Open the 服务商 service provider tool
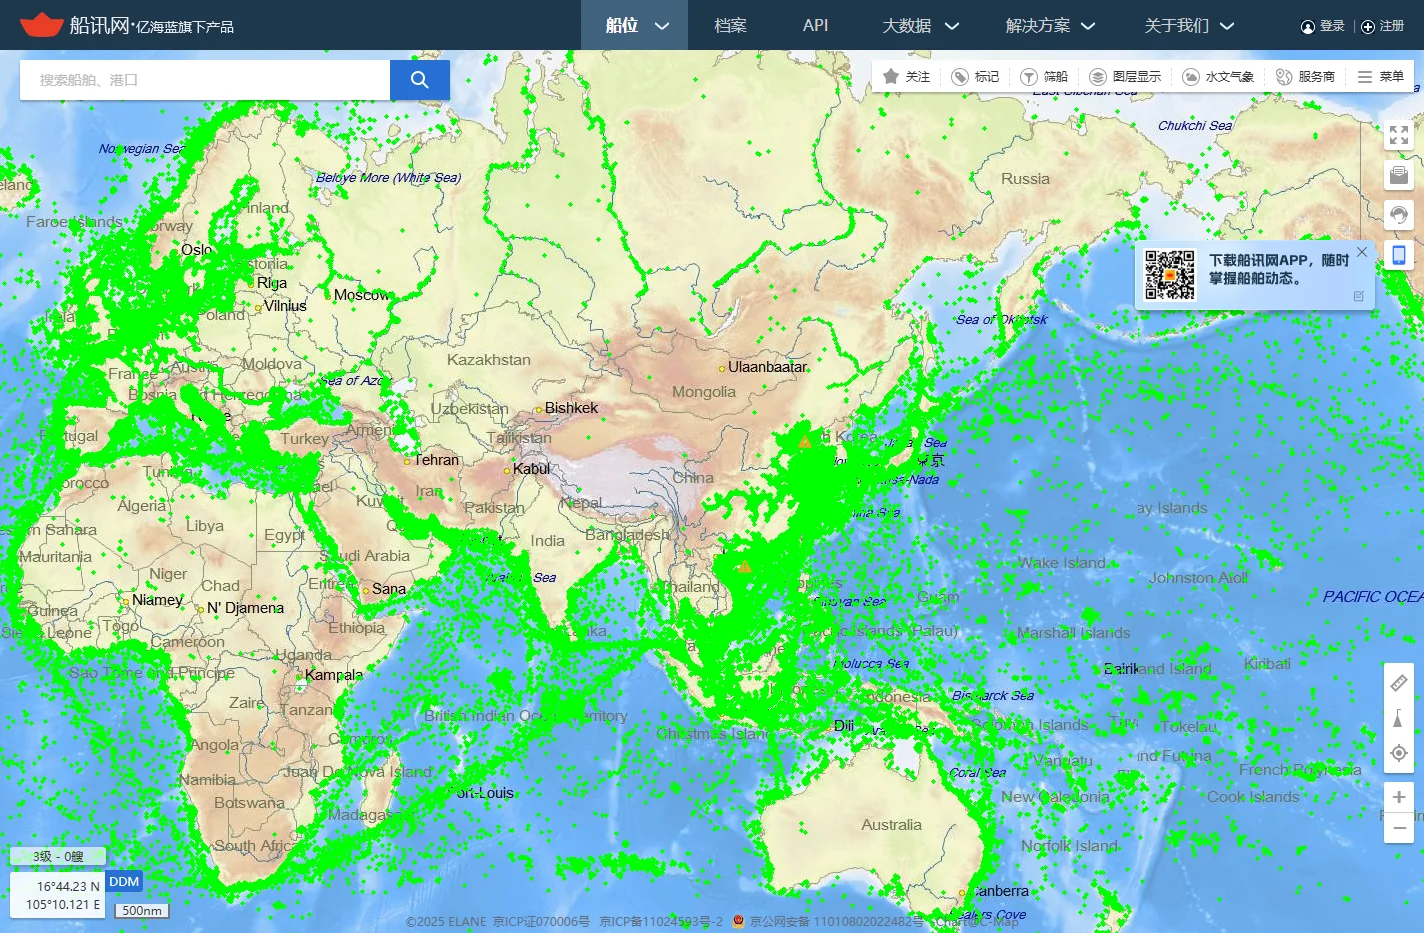The width and height of the screenshot is (1424, 933). [1305, 76]
